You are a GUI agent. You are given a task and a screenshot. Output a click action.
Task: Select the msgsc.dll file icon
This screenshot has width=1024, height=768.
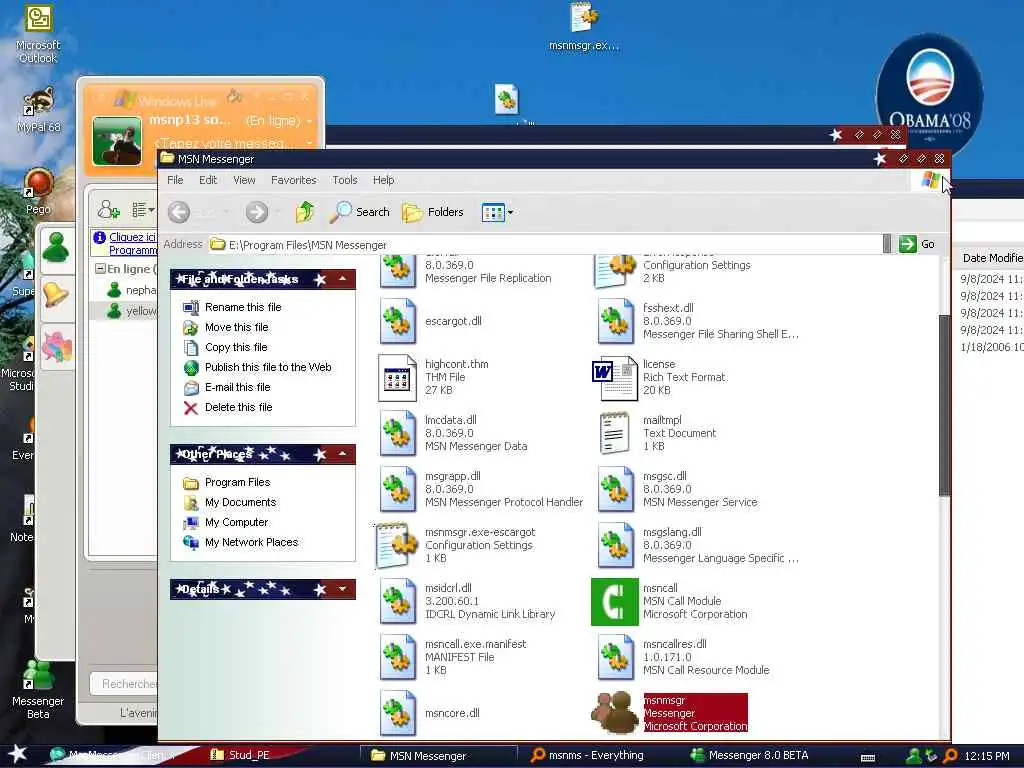click(615, 489)
